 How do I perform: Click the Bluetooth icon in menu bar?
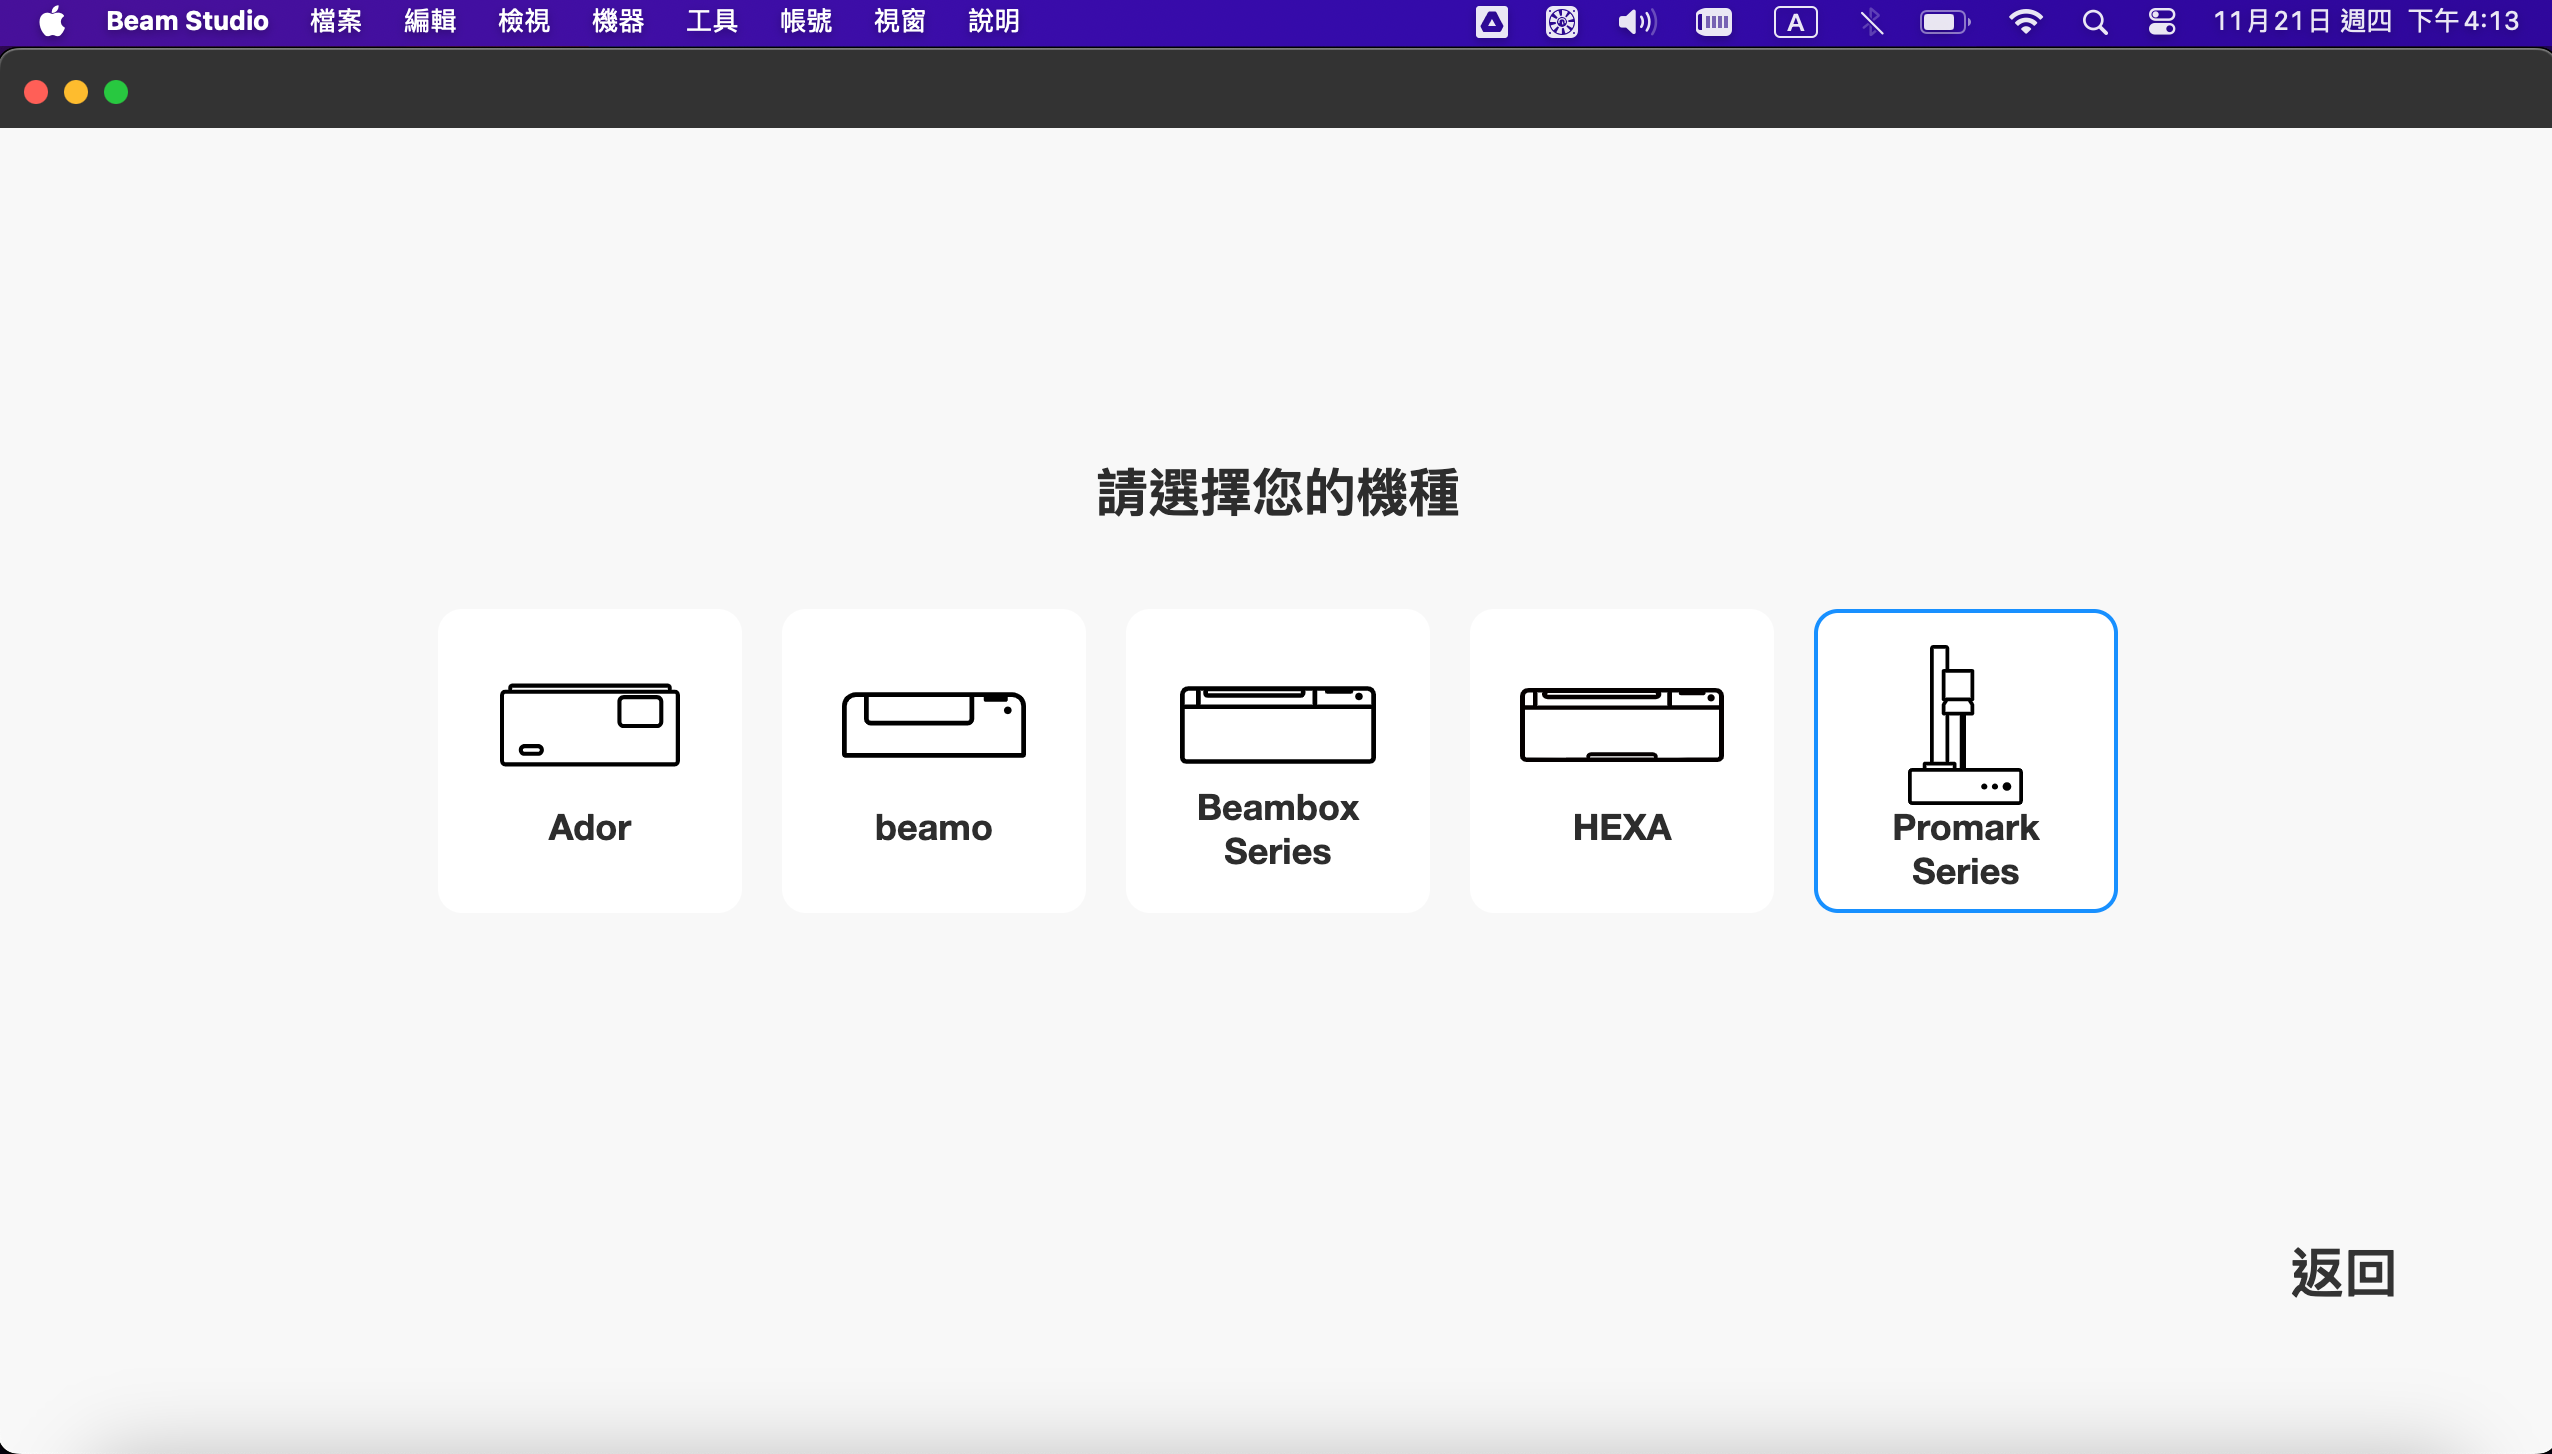point(1872,21)
